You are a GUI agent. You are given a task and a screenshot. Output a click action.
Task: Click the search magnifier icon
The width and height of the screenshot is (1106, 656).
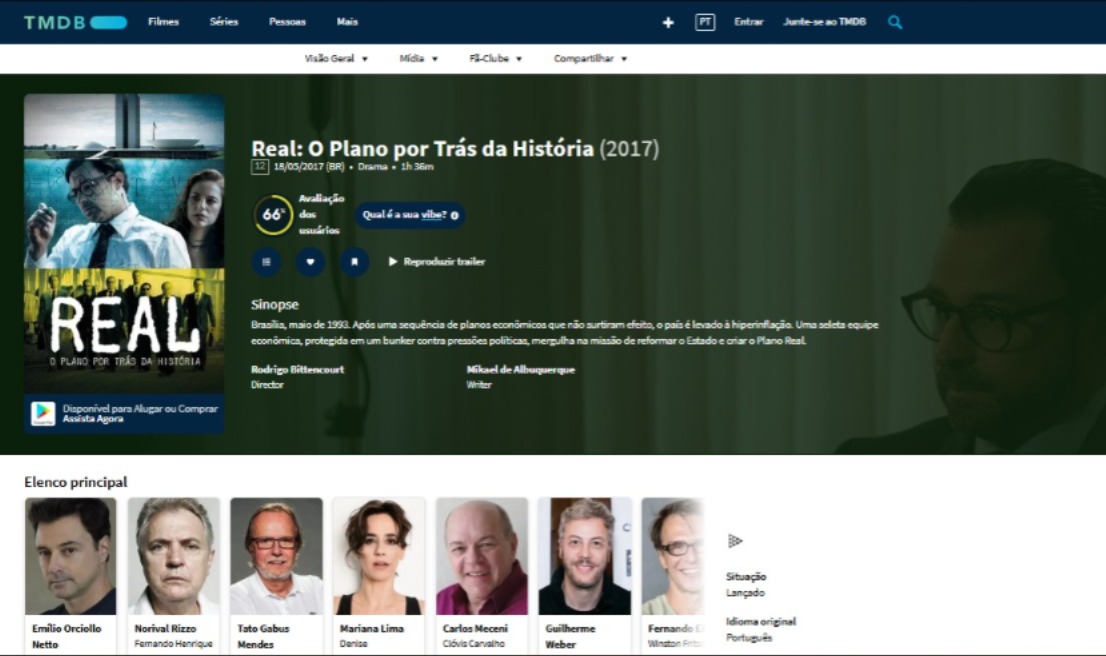pos(895,23)
